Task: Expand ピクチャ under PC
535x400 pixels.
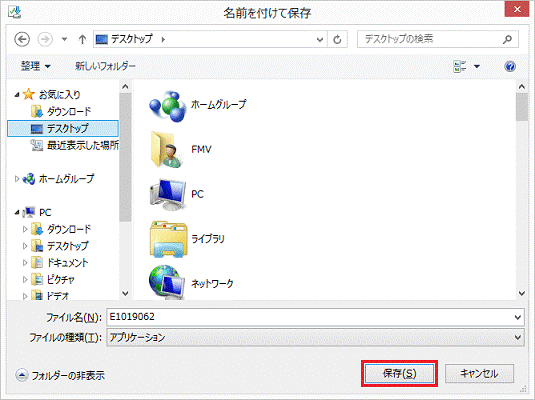Action: click(x=25, y=280)
